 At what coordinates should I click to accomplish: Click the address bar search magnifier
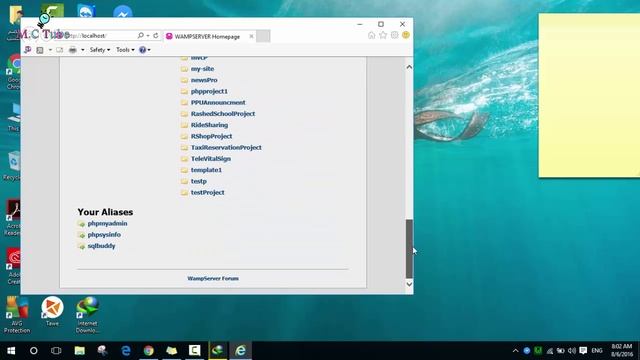(140, 36)
